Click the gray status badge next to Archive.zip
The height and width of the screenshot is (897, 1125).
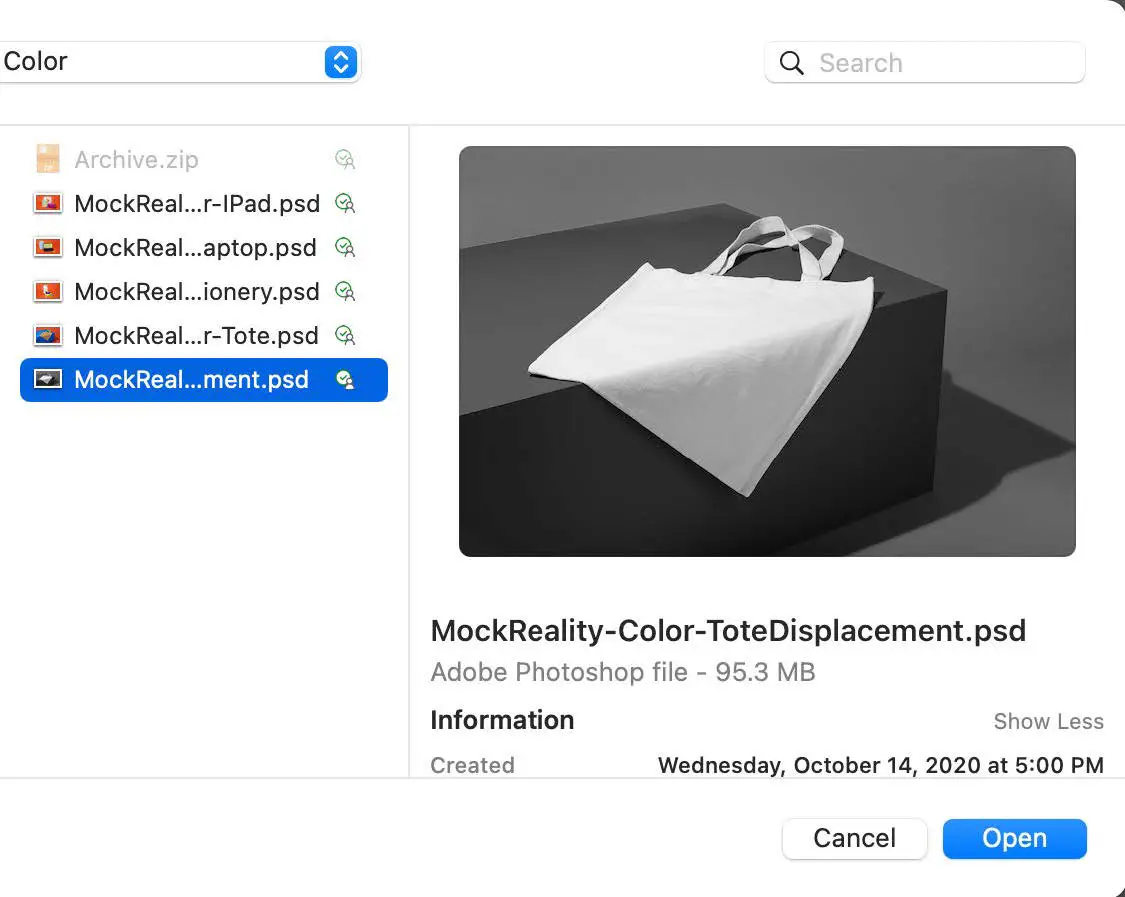[x=345, y=158]
